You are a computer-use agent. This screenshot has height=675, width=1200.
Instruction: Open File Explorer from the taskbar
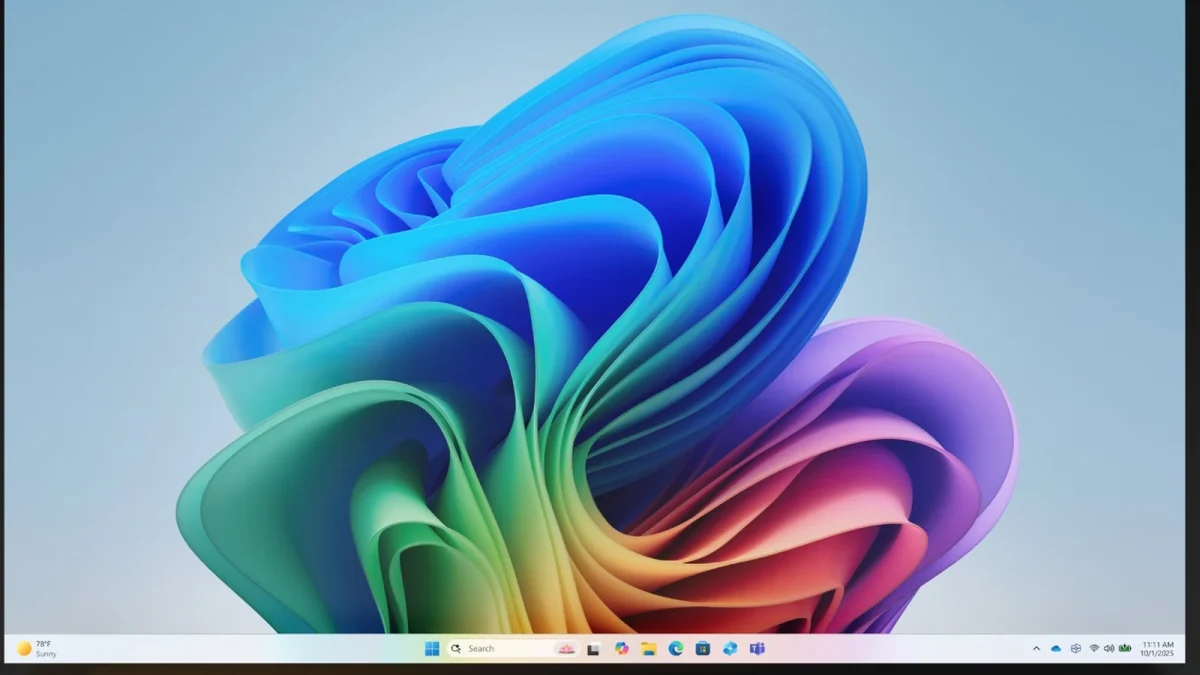(x=648, y=648)
